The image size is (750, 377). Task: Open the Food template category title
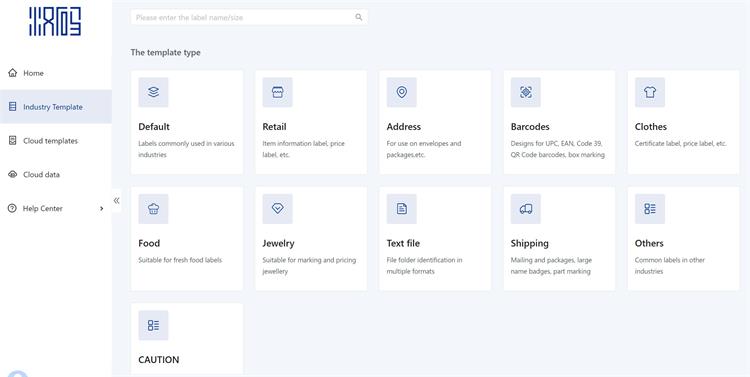pos(149,243)
